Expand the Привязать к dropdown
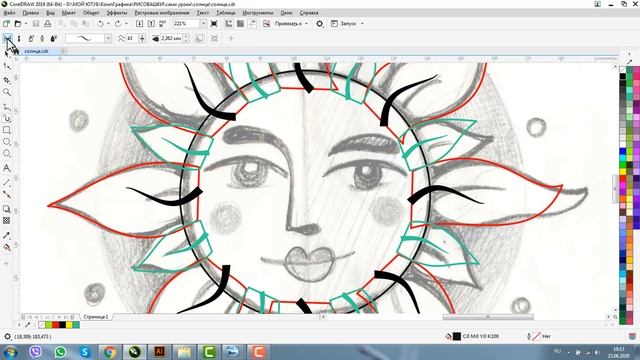 (x=307, y=24)
